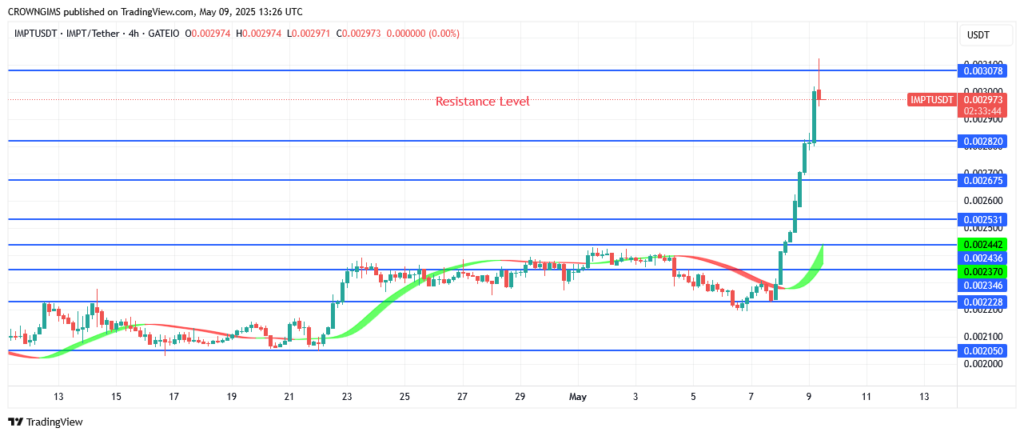Click date 15 on time axis
This screenshot has width=1024, height=436.
(116, 397)
